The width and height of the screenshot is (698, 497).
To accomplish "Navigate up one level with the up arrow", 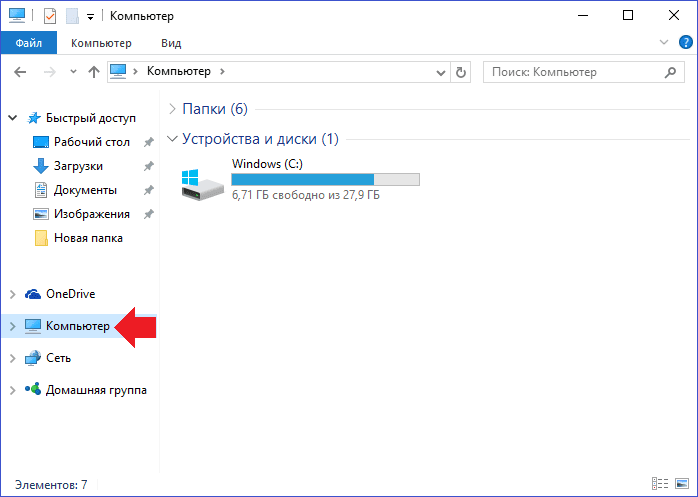I will pos(93,72).
